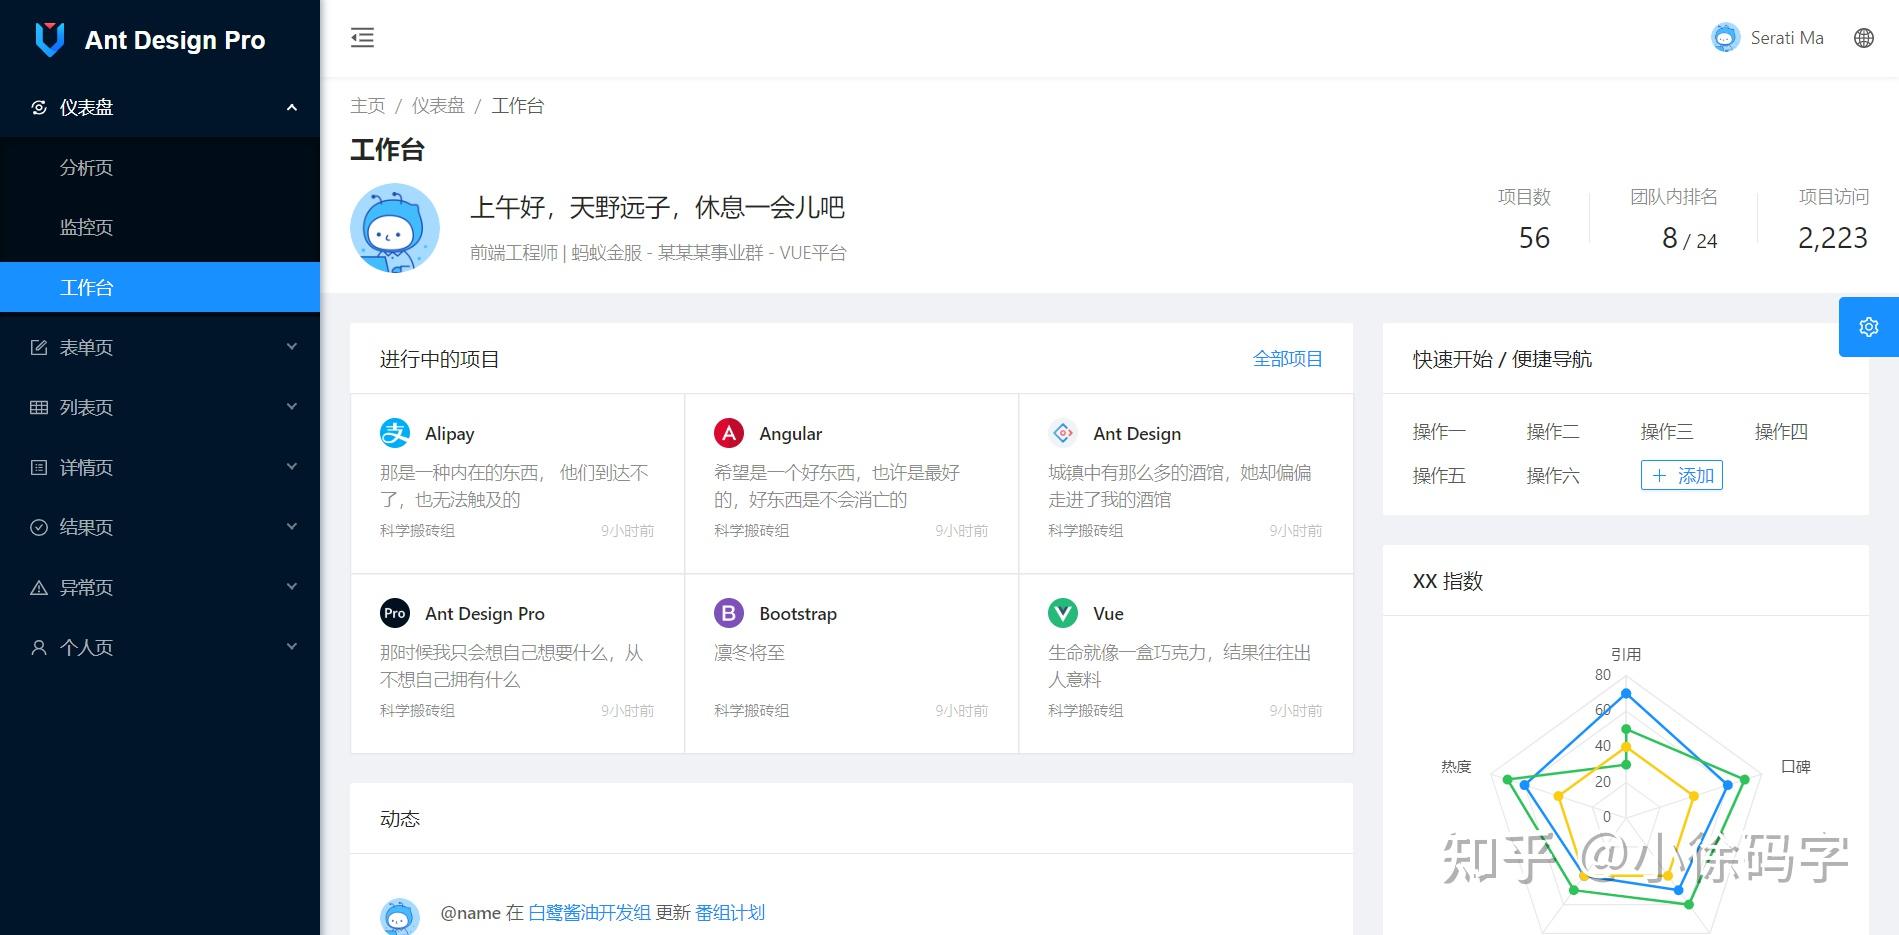Click the 添加 button in quick navigation
1899x935 pixels.
pos(1681,475)
